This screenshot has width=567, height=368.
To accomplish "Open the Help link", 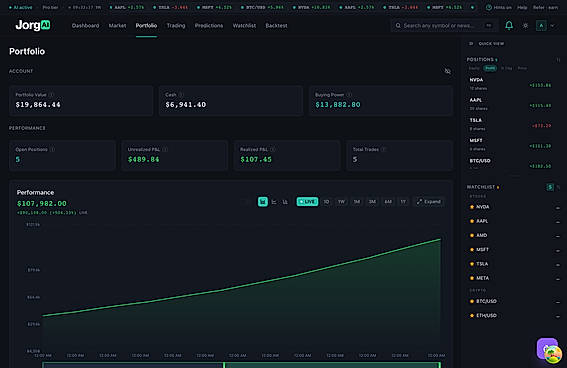I will pos(522,7).
